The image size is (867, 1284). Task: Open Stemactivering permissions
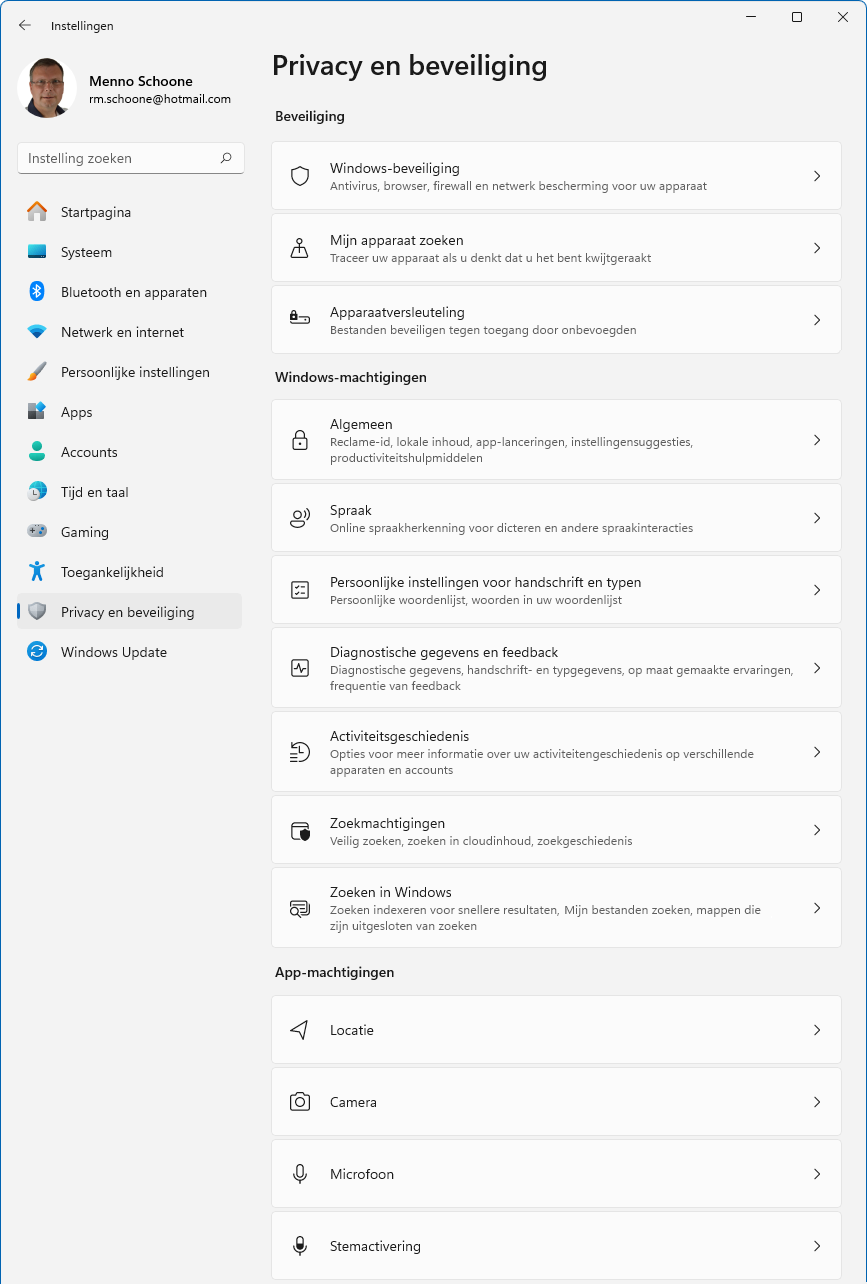556,1246
